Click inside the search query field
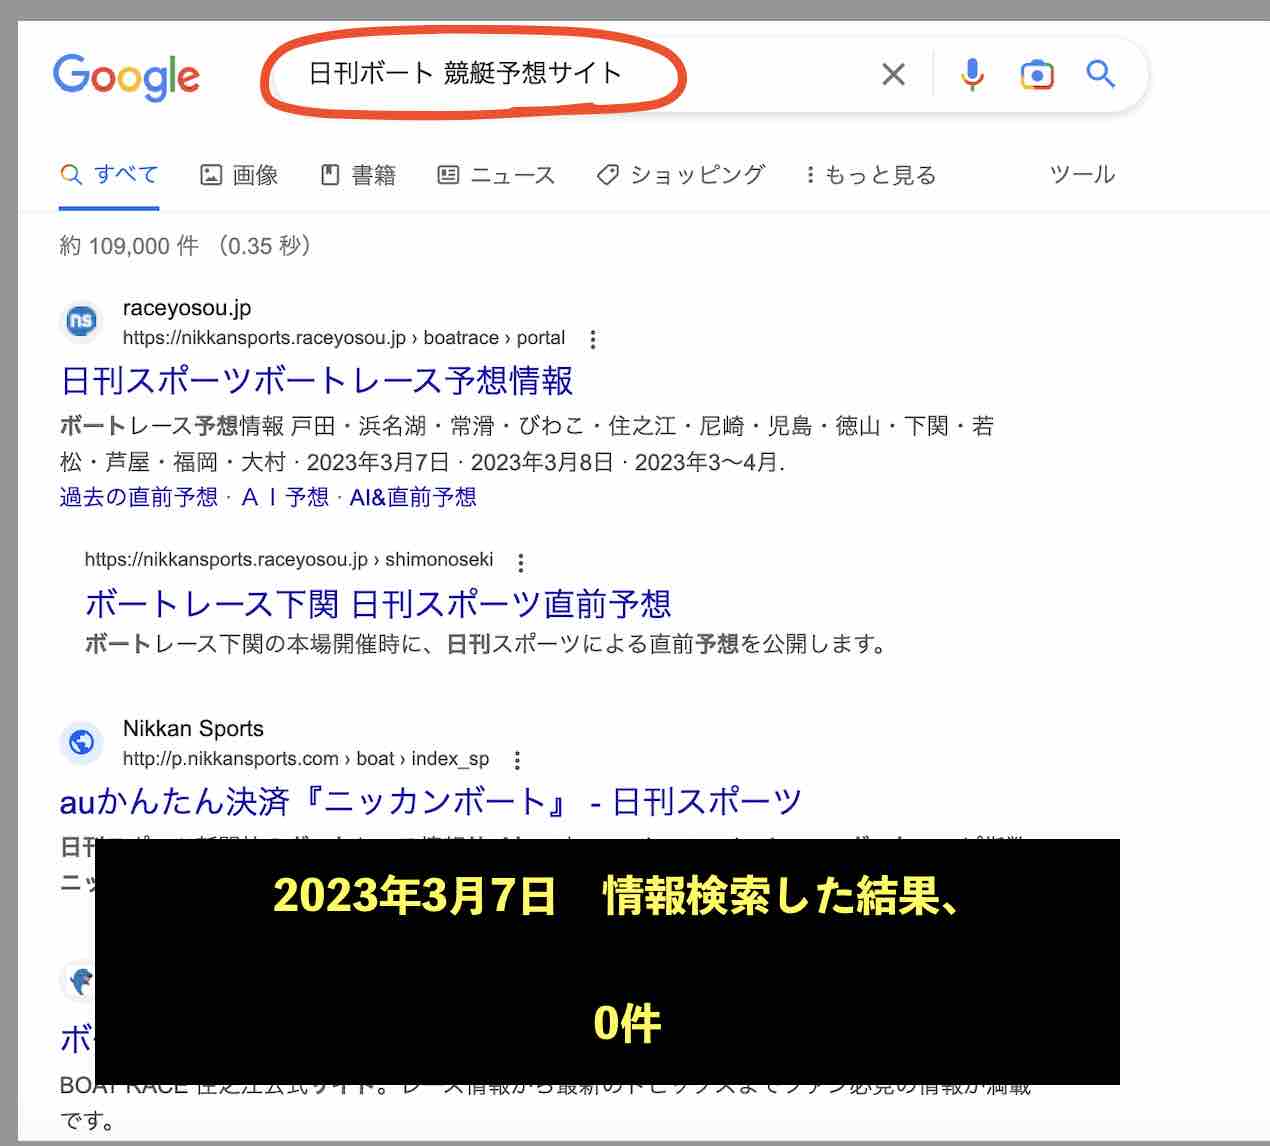 (x=465, y=72)
